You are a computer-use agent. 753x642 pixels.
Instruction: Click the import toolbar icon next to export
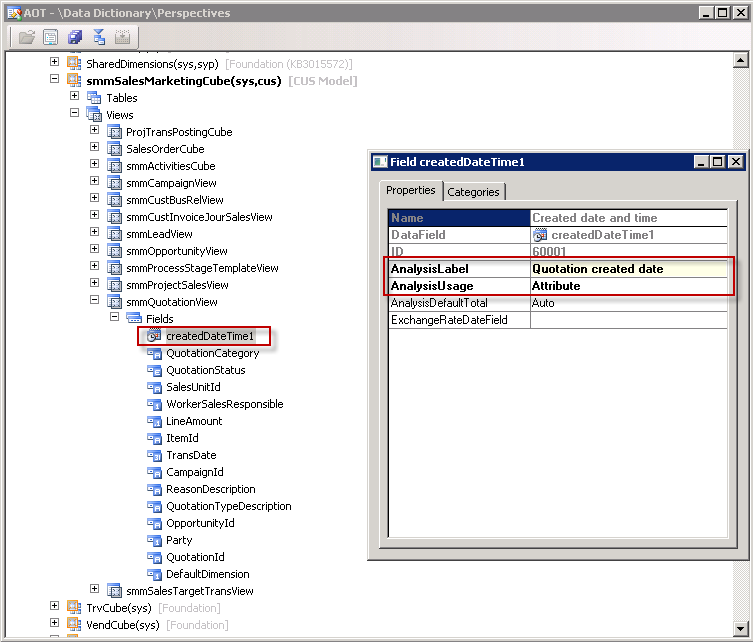click(122, 37)
